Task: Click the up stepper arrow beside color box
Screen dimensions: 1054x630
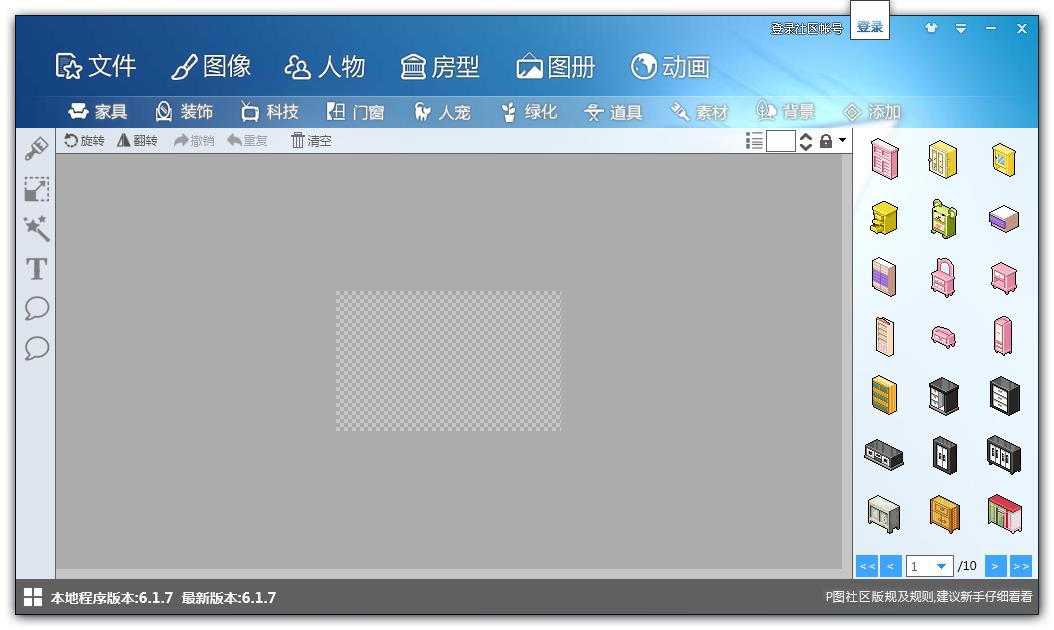Action: tap(804, 136)
